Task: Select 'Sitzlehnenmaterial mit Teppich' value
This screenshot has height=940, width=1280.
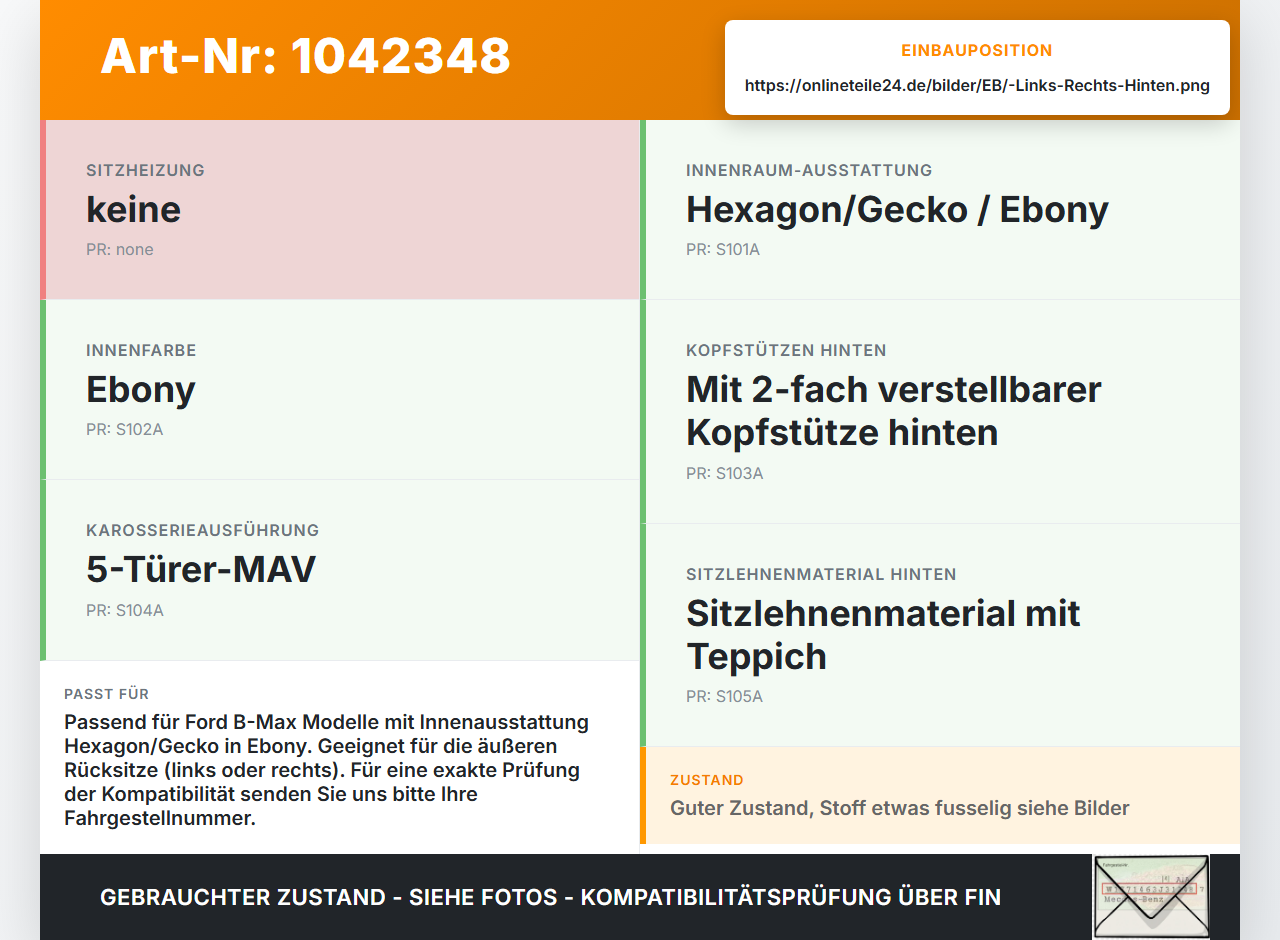Action: [x=883, y=635]
